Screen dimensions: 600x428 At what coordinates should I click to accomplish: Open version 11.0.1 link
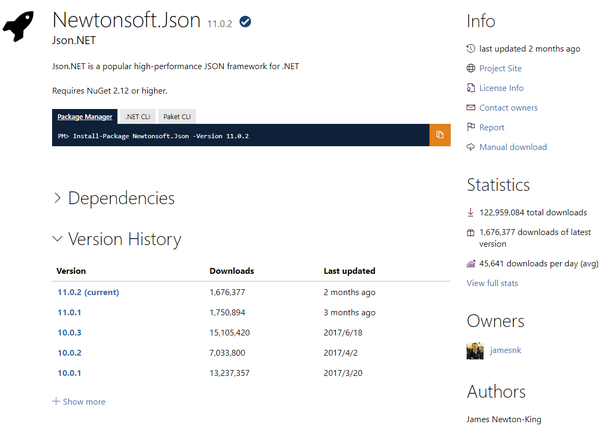[69, 312]
